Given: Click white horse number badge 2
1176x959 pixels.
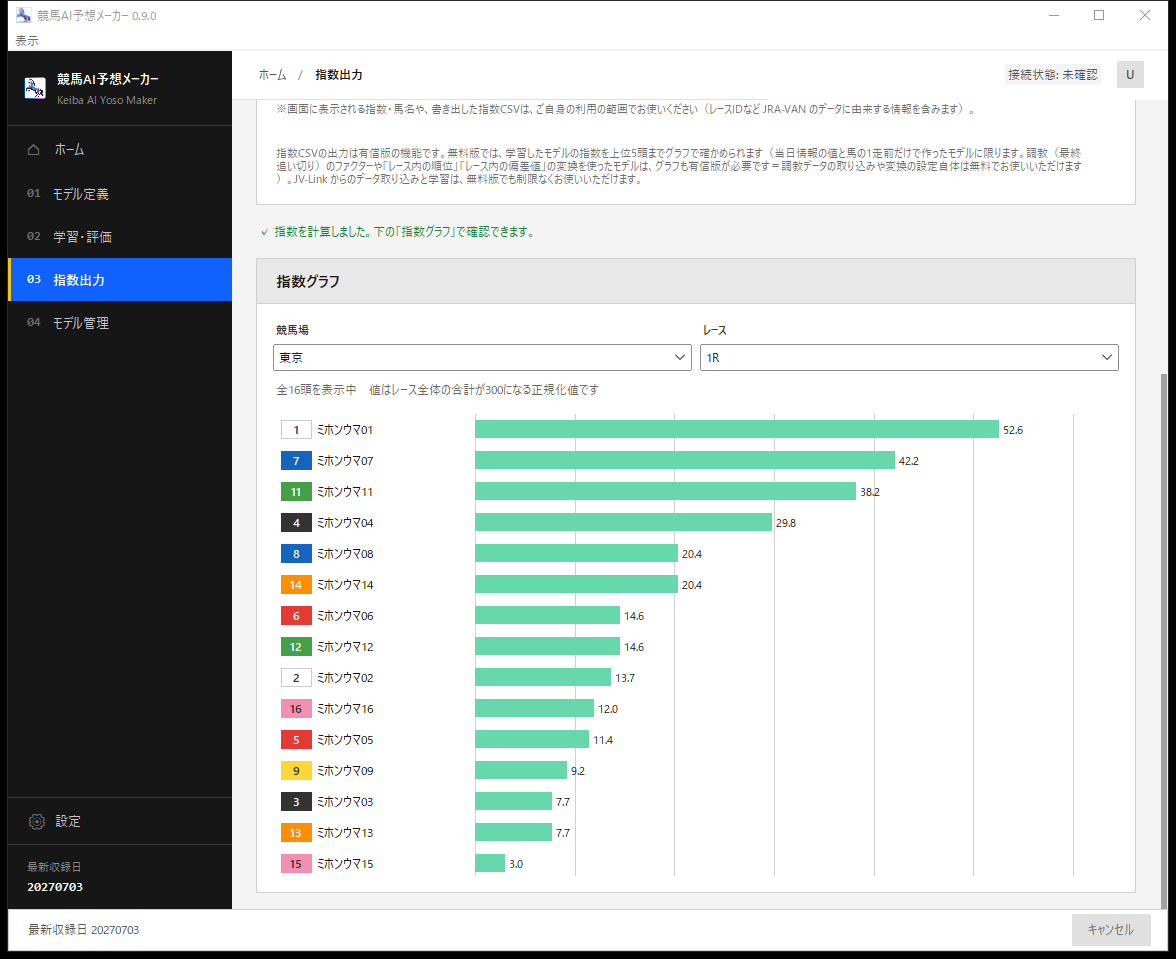Looking at the screenshot, I should pos(296,678).
